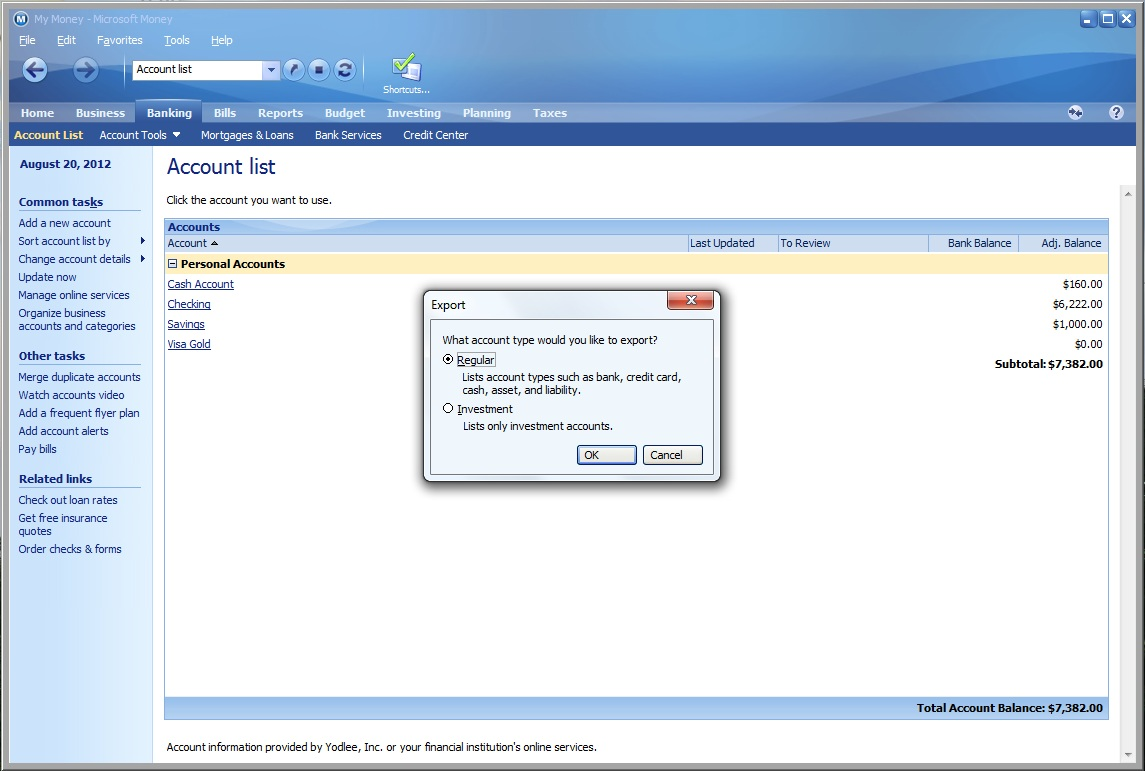Expand the Sort account list by submenu arrow
1145x771 pixels.
142,241
